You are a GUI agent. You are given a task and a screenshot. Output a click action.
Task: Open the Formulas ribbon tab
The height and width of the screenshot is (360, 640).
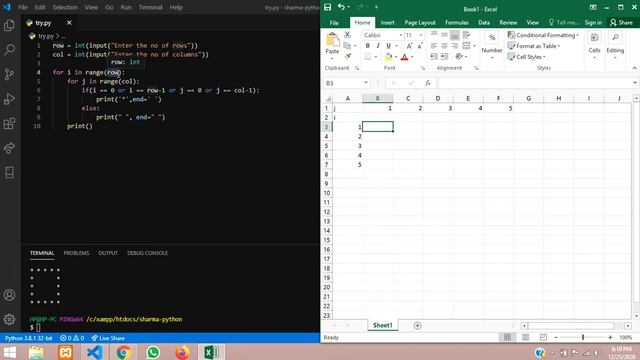(457, 22)
